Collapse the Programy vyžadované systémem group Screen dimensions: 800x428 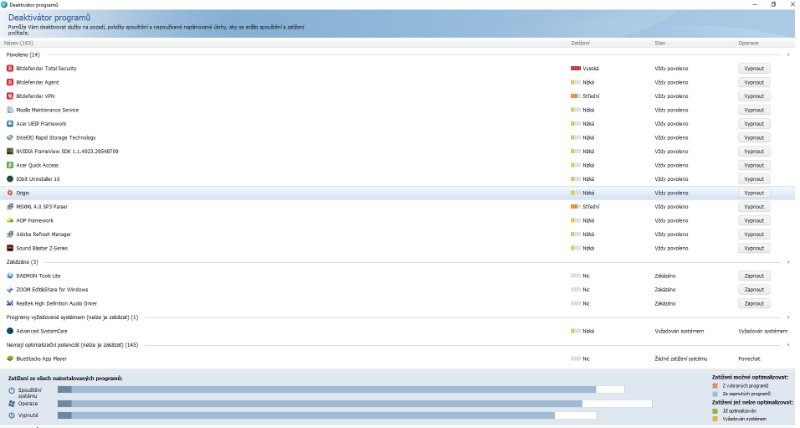[788, 317]
